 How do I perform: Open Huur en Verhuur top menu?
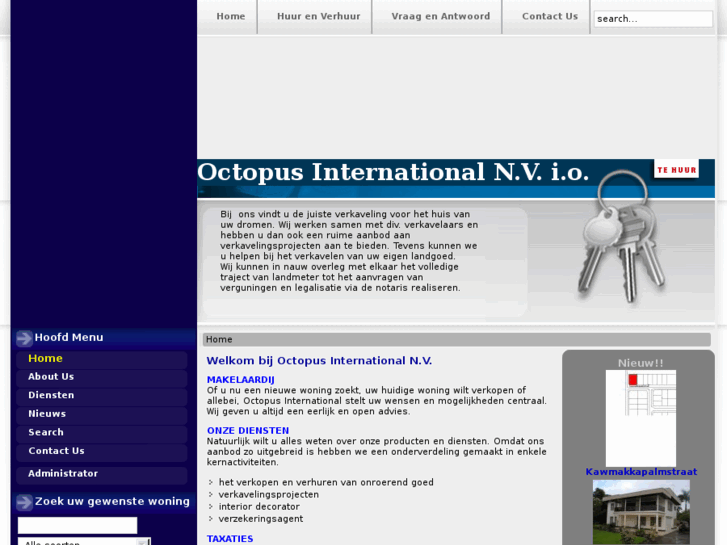319,16
